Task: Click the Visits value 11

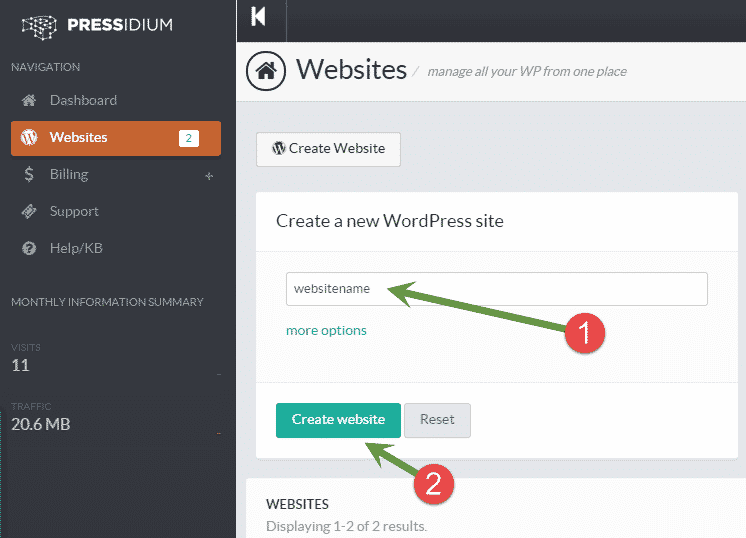Action: coord(20,365)
